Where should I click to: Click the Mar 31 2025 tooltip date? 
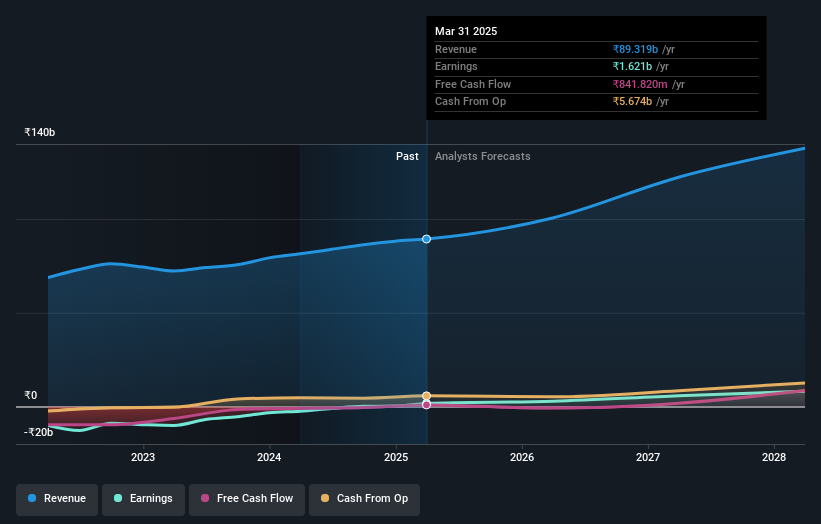click(466, 31)
